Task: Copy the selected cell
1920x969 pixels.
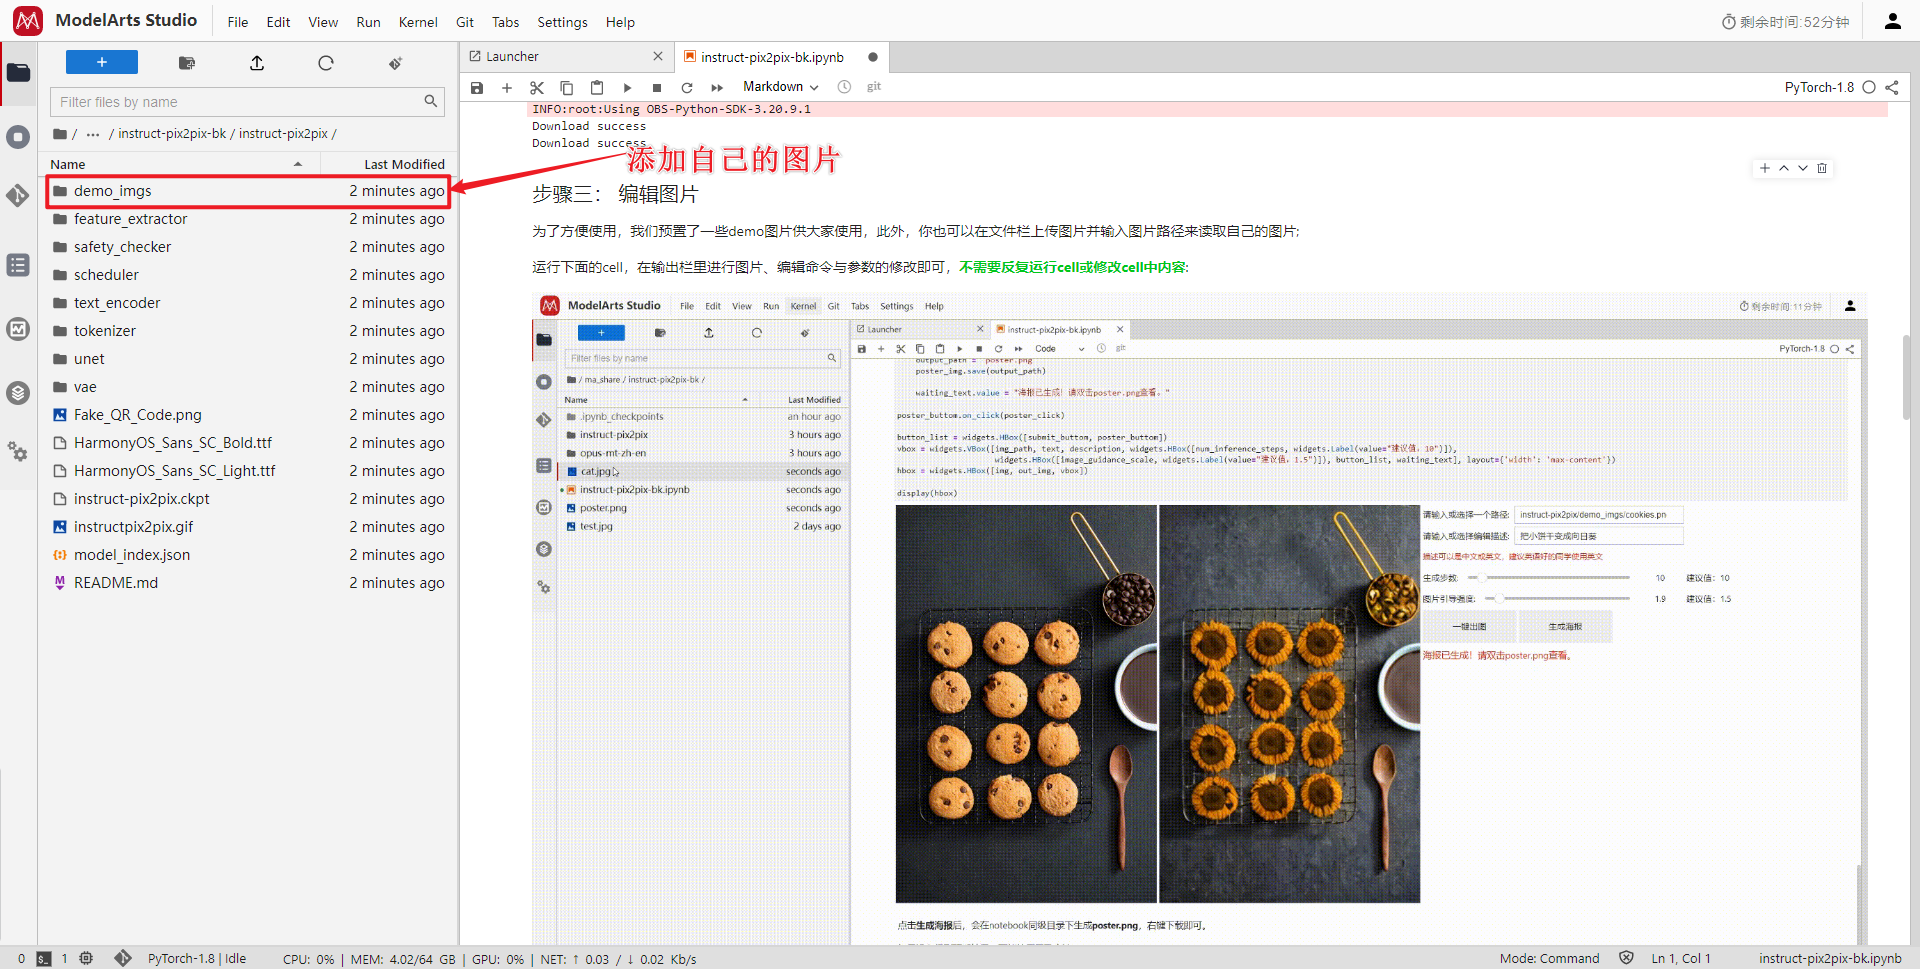Action: click(x=567, y=88)
